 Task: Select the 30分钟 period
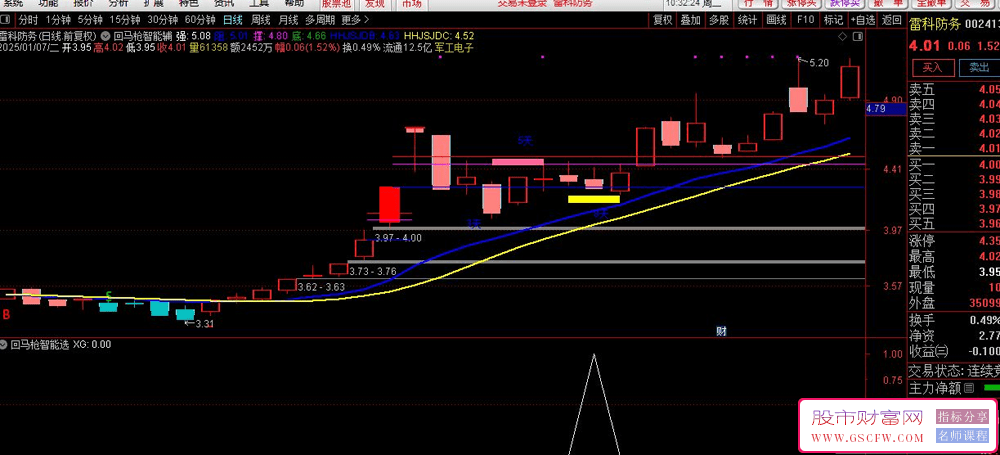pyautogui.click(x=162, y=20)
